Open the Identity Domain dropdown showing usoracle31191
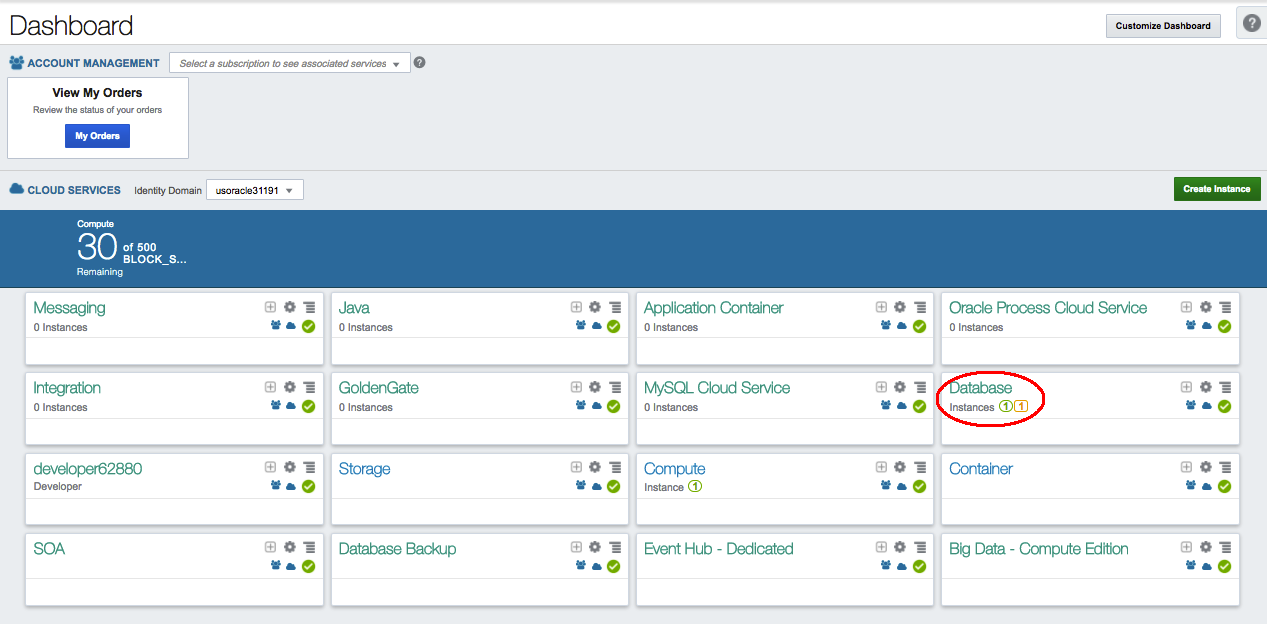 (255, 189)
